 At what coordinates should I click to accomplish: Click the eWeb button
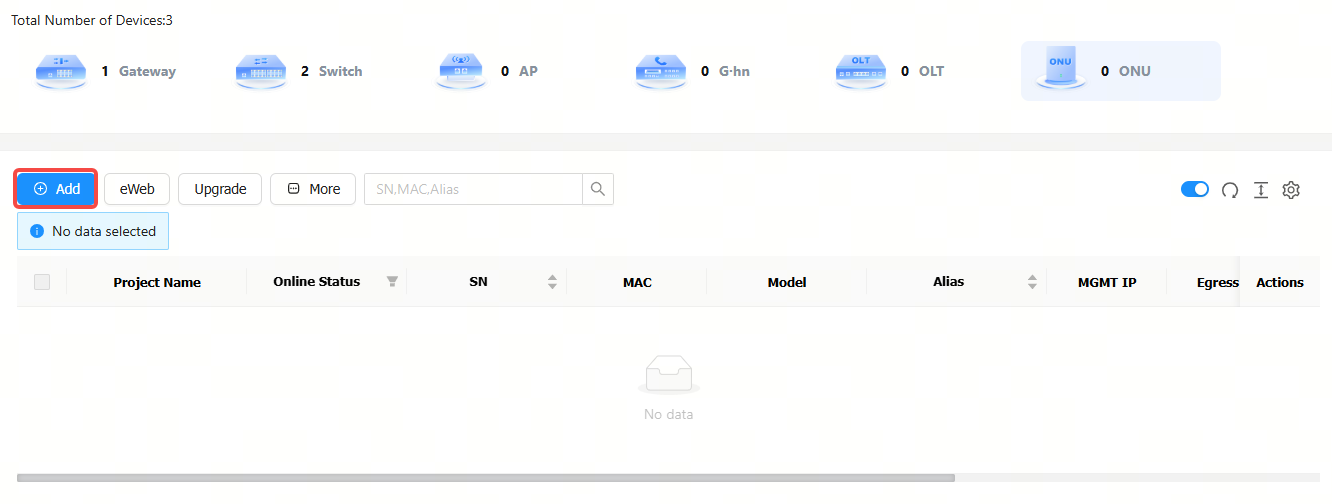(x=137, y=189)
